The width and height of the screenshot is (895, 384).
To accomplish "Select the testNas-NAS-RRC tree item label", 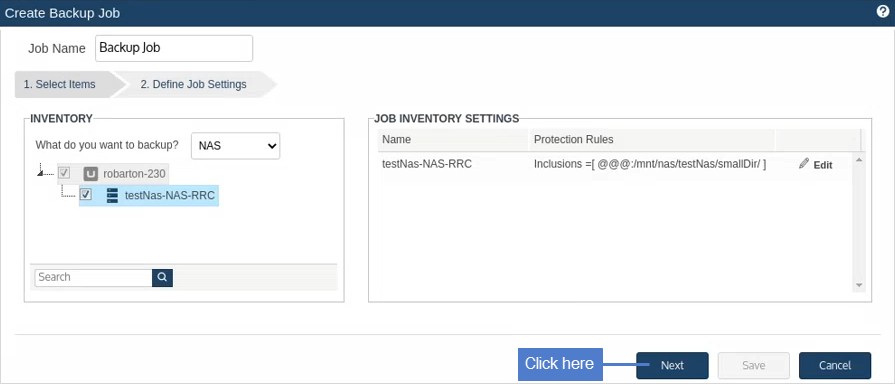I will coord(170,196).
